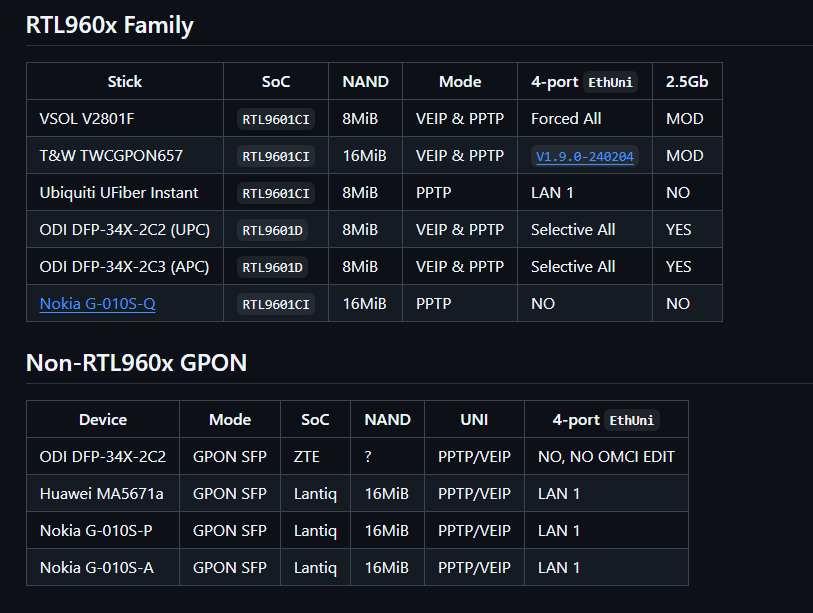Click the RTL9601D tag in UPC row
The image size is (813, 613).
pos(272,230)
